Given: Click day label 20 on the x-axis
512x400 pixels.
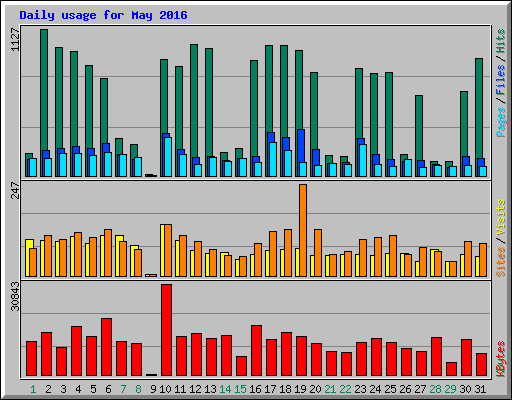Looking at the screenshot, I should 315,389.
